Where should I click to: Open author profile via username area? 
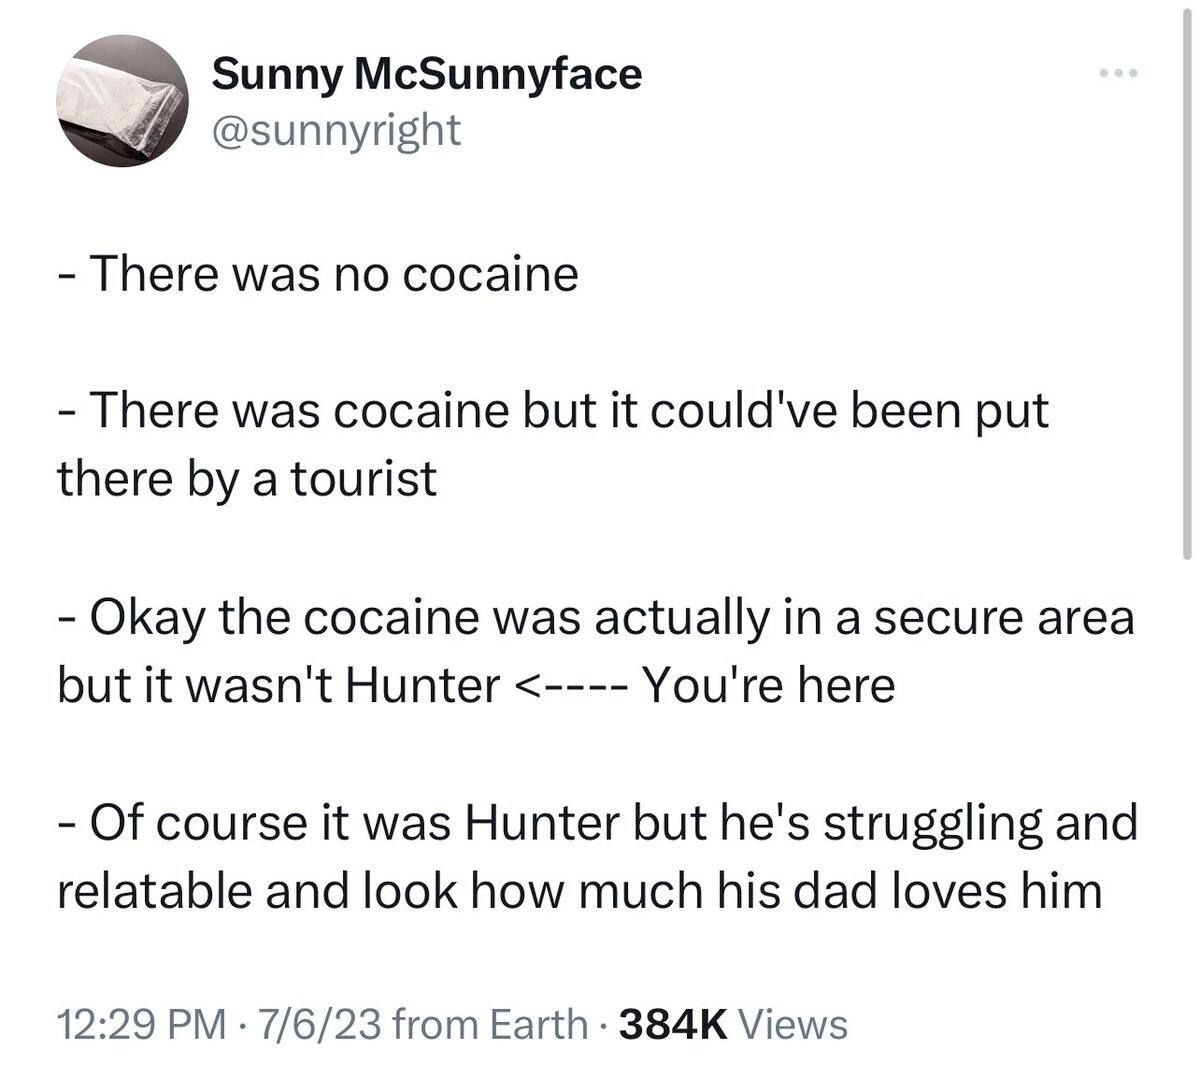click(336, 128)
